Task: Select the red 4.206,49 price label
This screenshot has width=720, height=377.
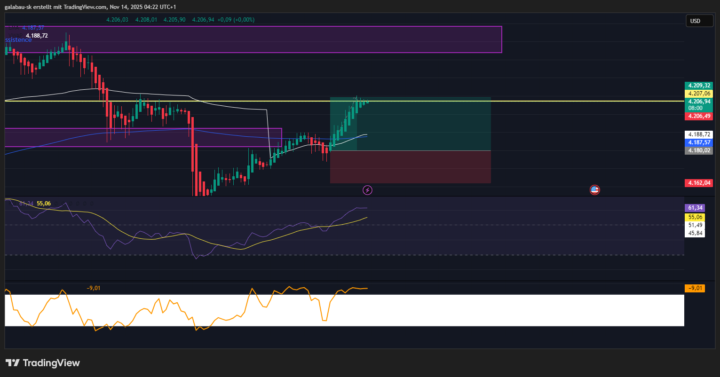Action: (699, 117)
